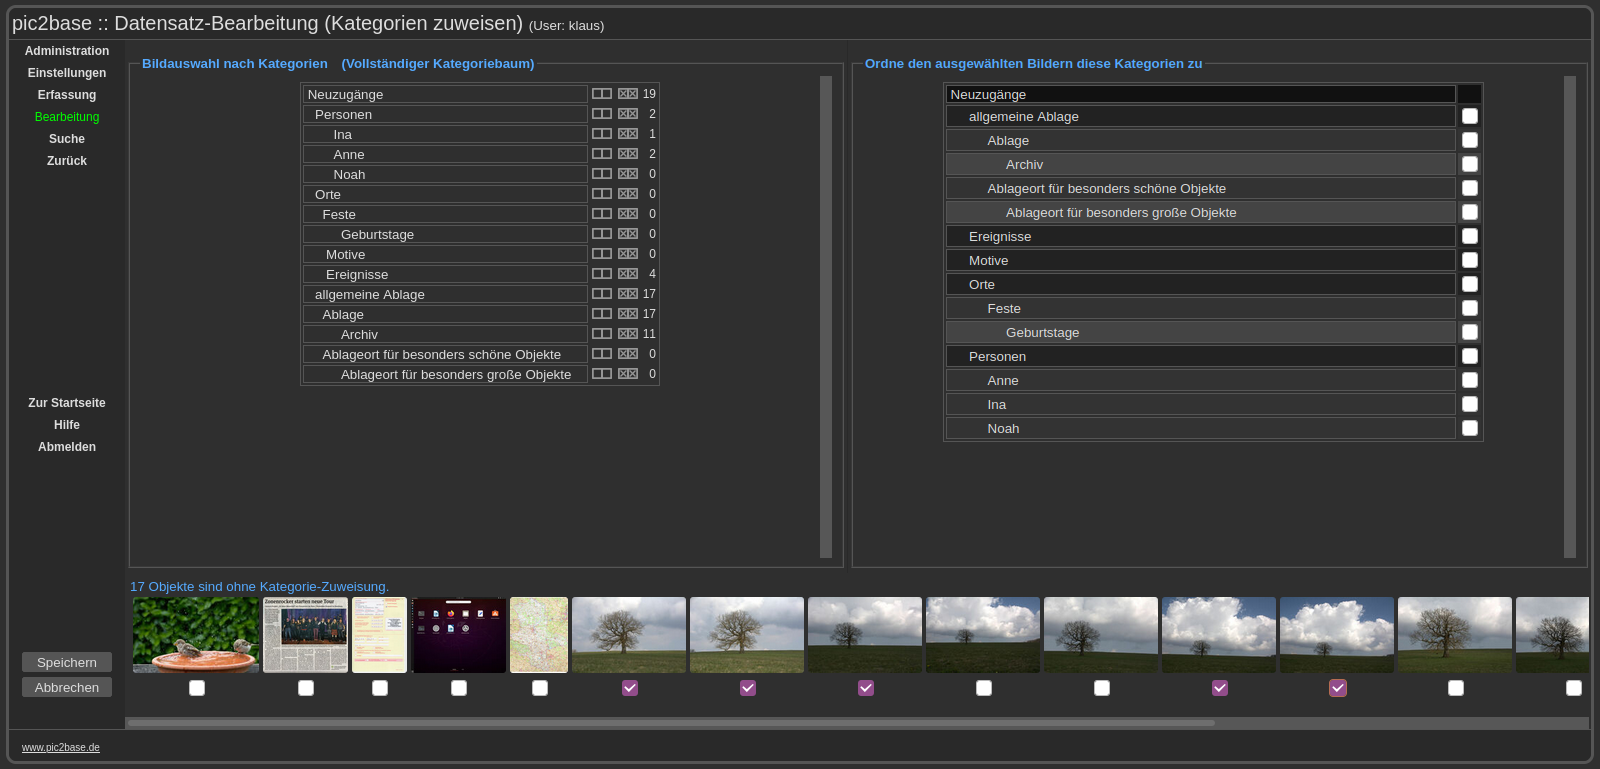The width and height of the screenshot is (1600, 769).
Task: Click the empty double-box icon beside Geburtstage
Action: (601, 234)
